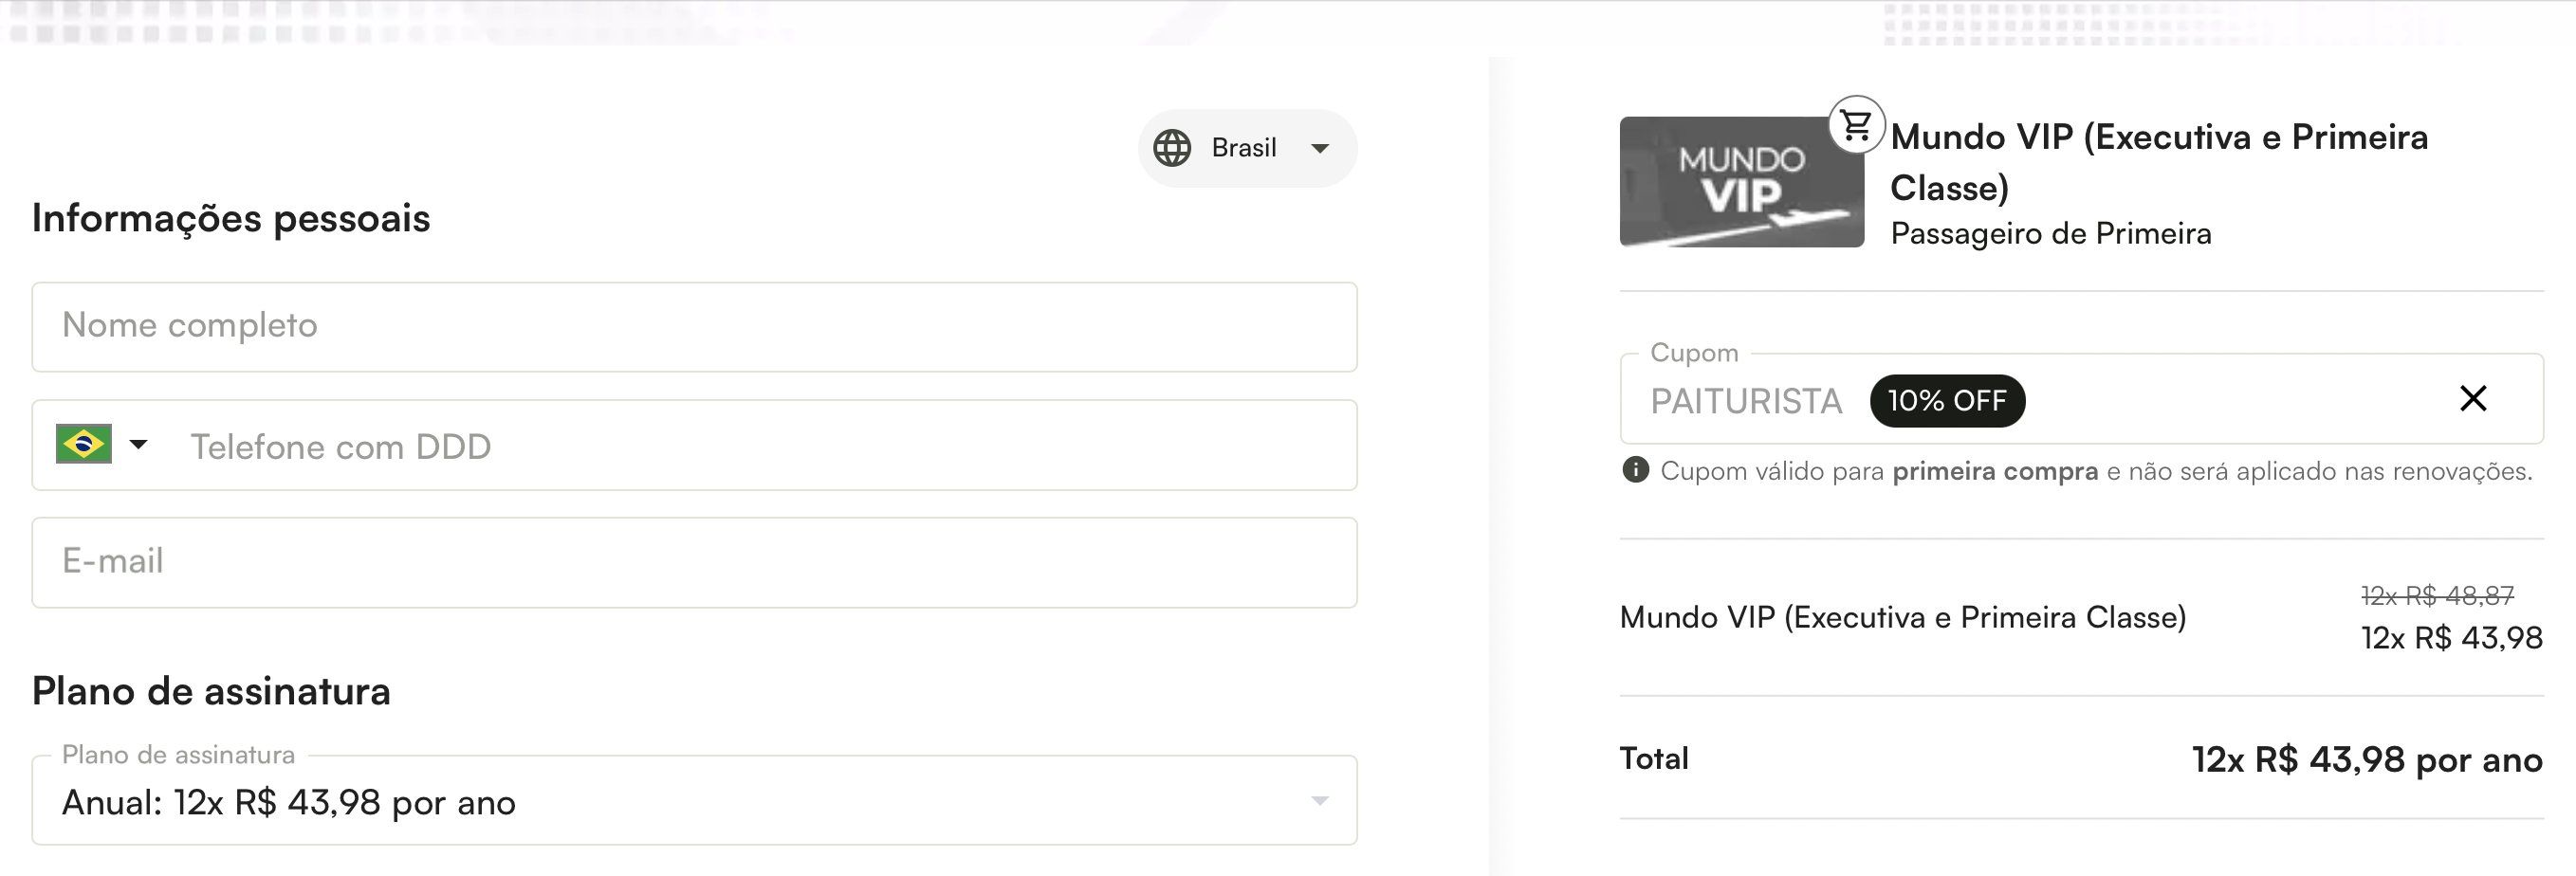Click the Total price 12x R$ 43,98
Screen dimensions: 2576x876
[x=2366, y=760]
